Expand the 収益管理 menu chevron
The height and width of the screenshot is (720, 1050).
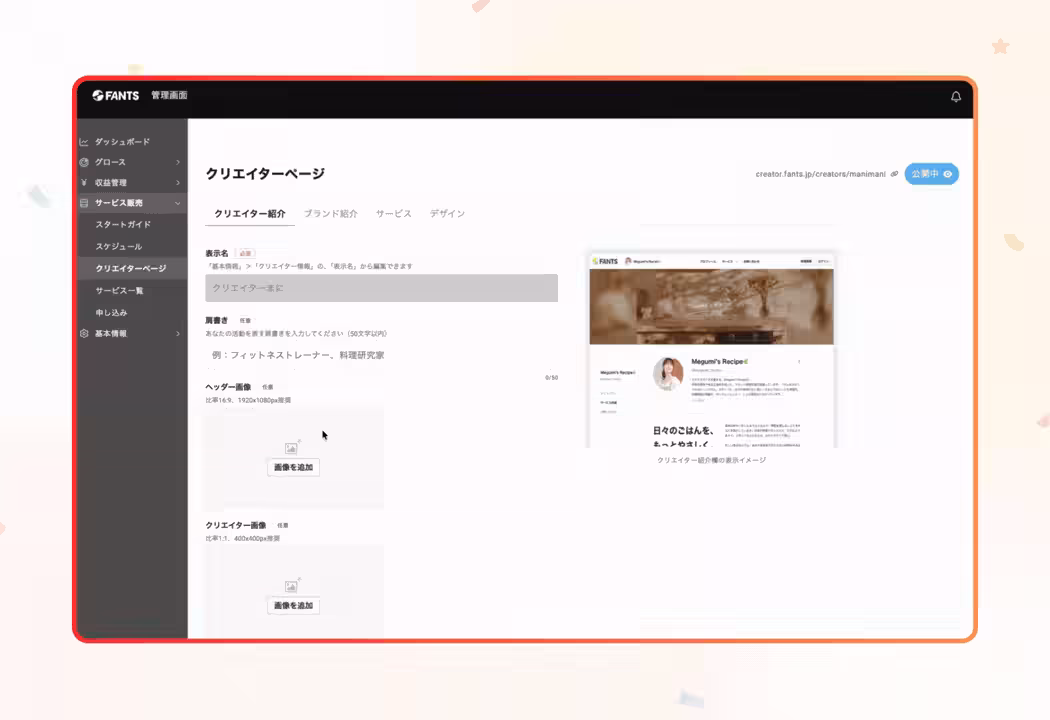click(x=177, y=182)
